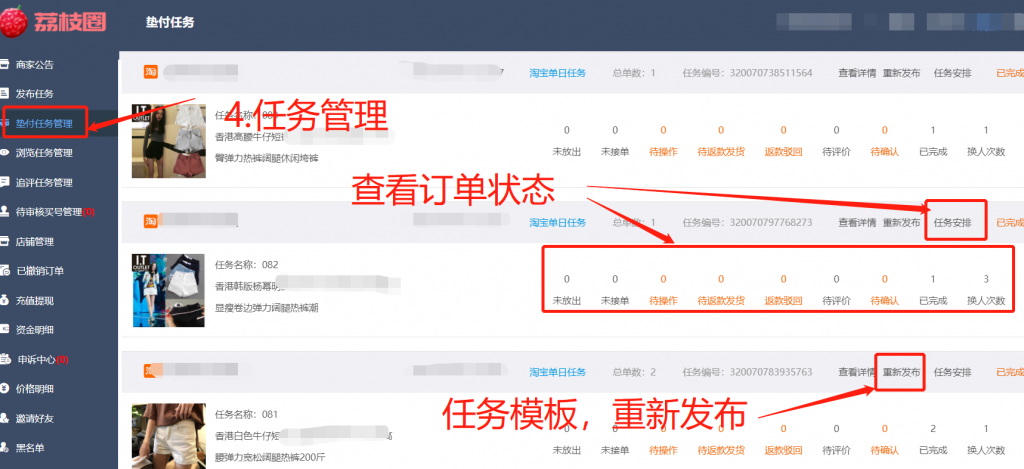Click 查看详情 for task 320070783935763
This screenshot has height=469, width=1024.
tap(857, 372)
